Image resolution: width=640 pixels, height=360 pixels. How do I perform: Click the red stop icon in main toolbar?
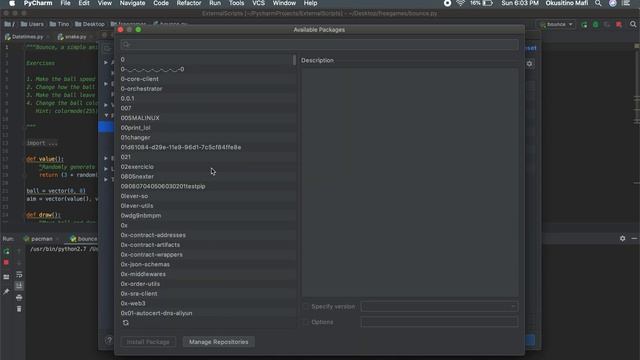click(x=619, y=24)
